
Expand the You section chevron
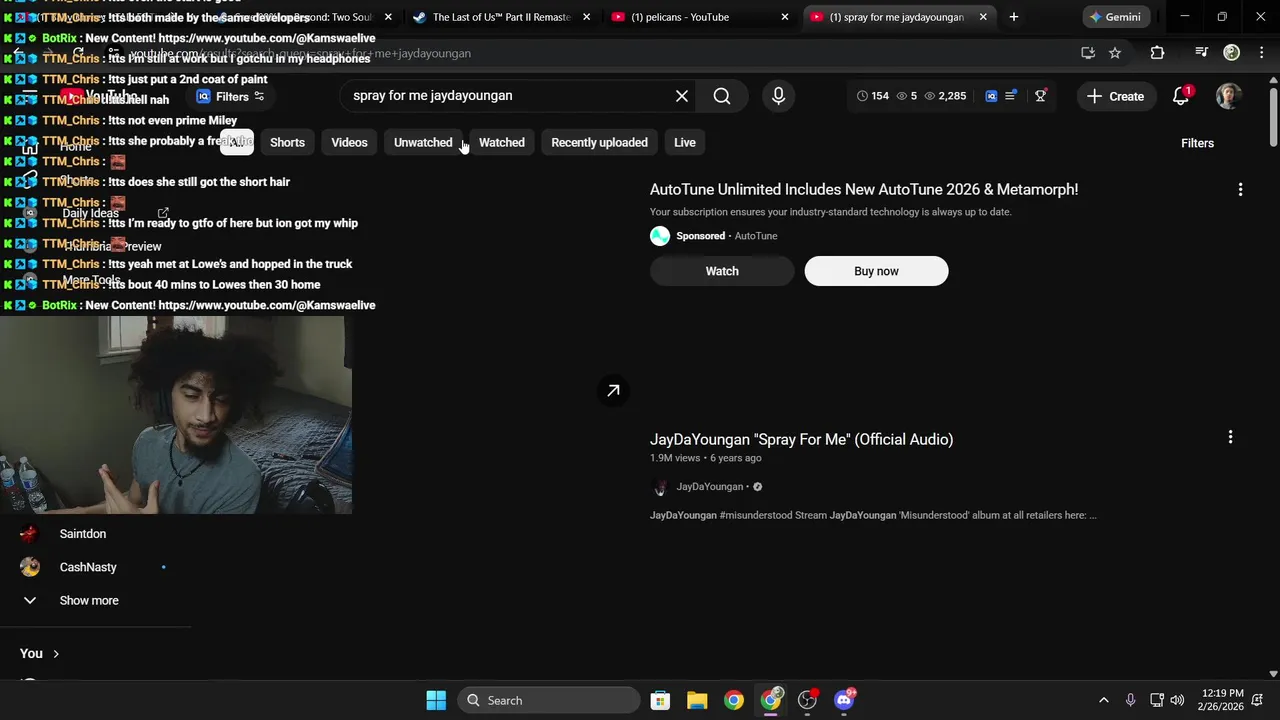(x=56, y=654)
